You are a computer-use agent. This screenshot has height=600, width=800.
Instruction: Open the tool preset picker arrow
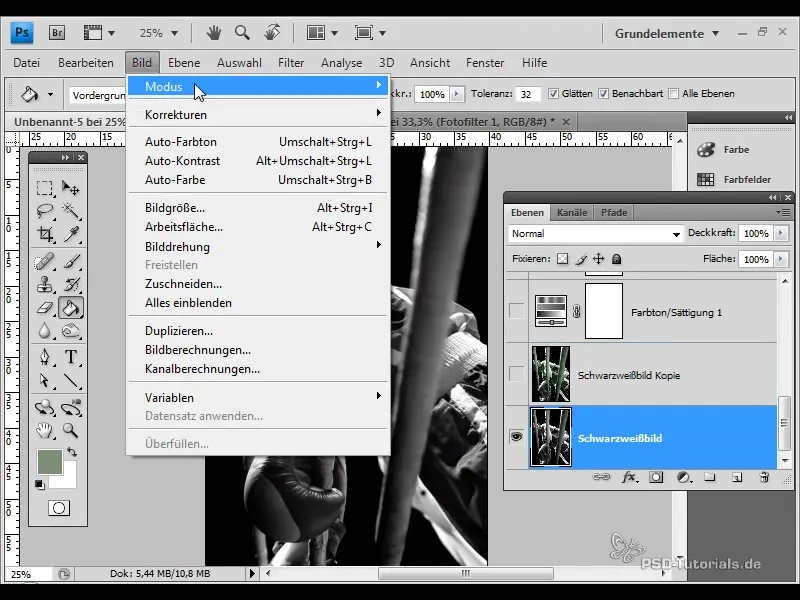(x=50, y=94)
